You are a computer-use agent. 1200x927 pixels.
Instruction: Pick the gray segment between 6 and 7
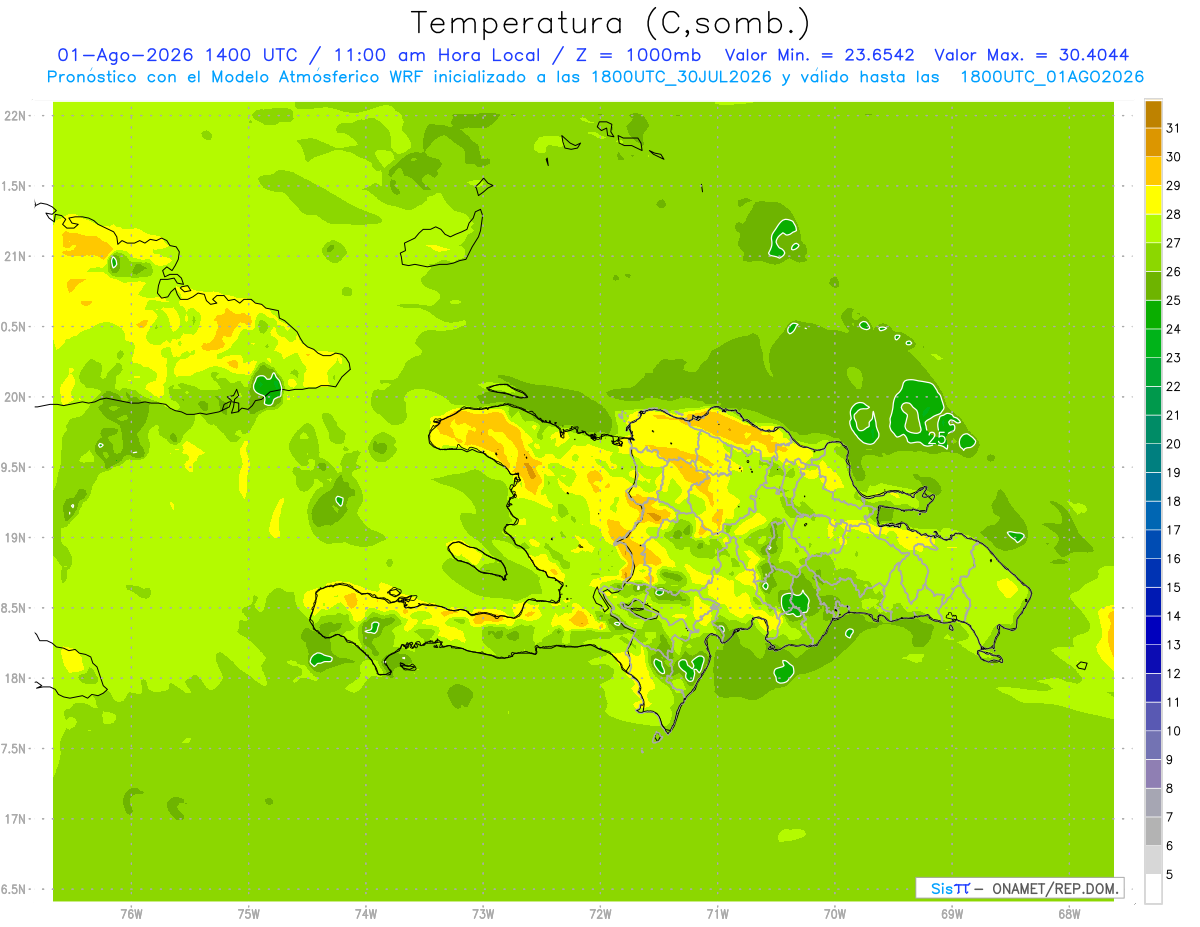click(1153, 831)
